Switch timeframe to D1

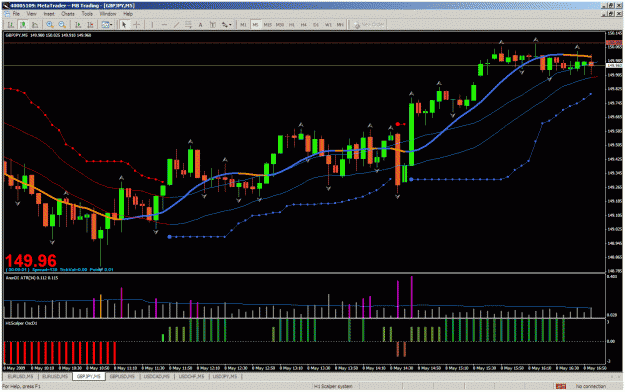pos(316,25)
